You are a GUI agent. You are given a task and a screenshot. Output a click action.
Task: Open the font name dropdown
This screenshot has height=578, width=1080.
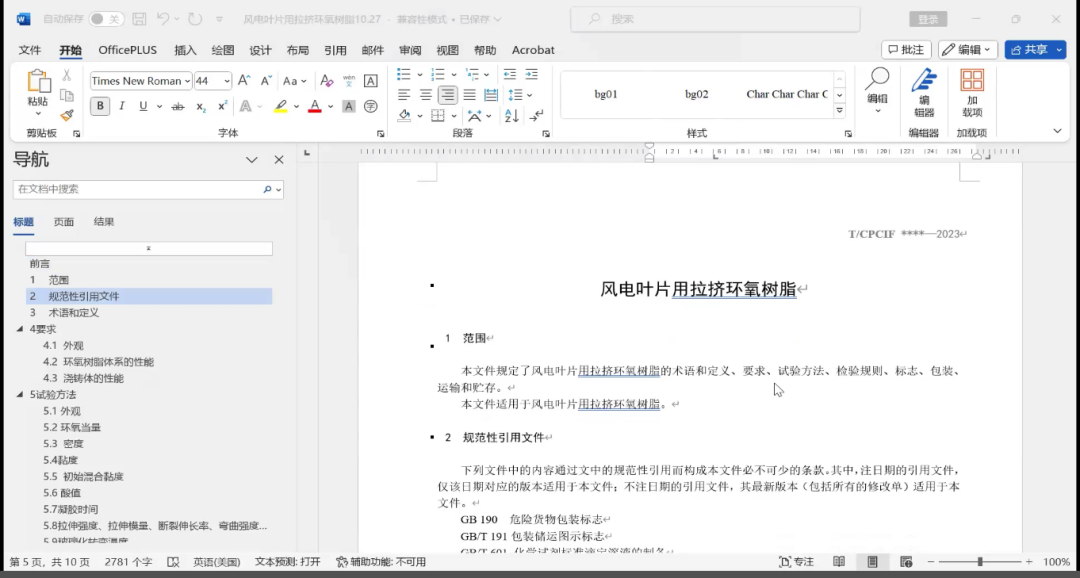[188, 81]
